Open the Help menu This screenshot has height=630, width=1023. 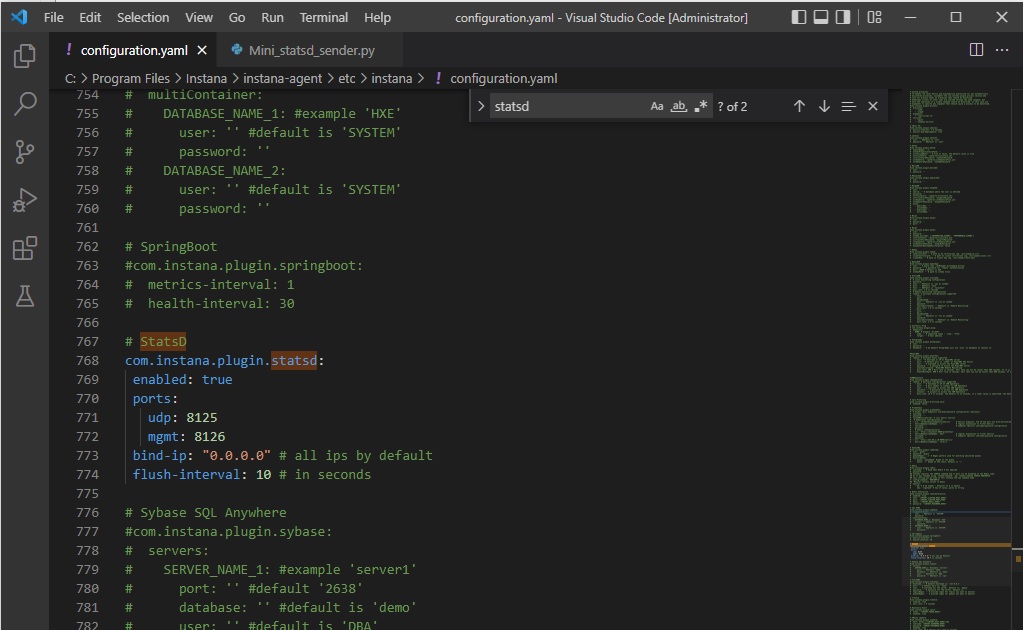click(377, 18)
